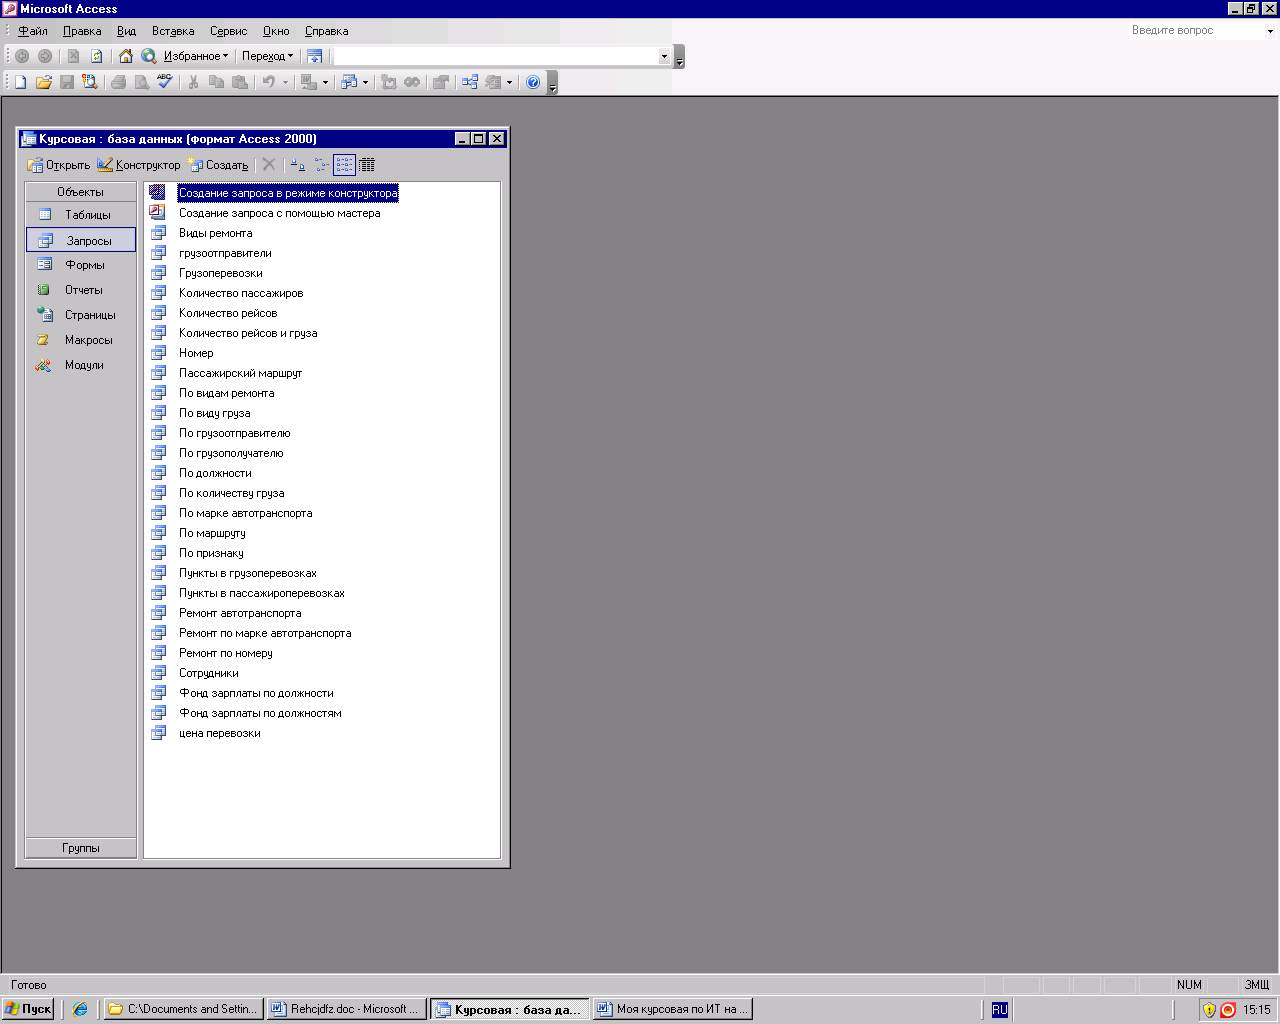
Task: Click the Office Links icon
Action: (x=309, y=82)
